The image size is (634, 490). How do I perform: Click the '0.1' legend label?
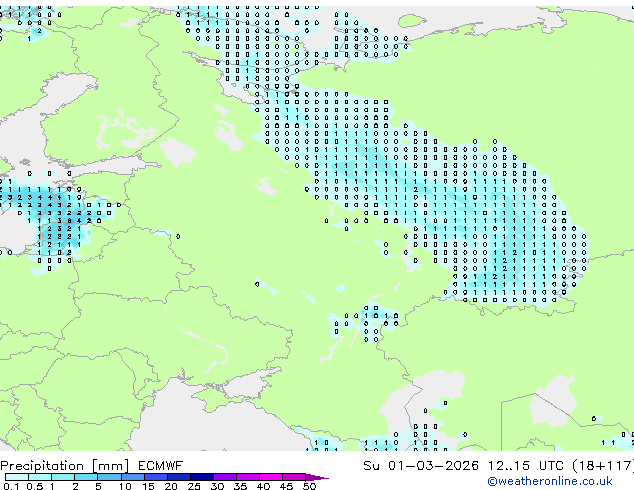(11, 486)
